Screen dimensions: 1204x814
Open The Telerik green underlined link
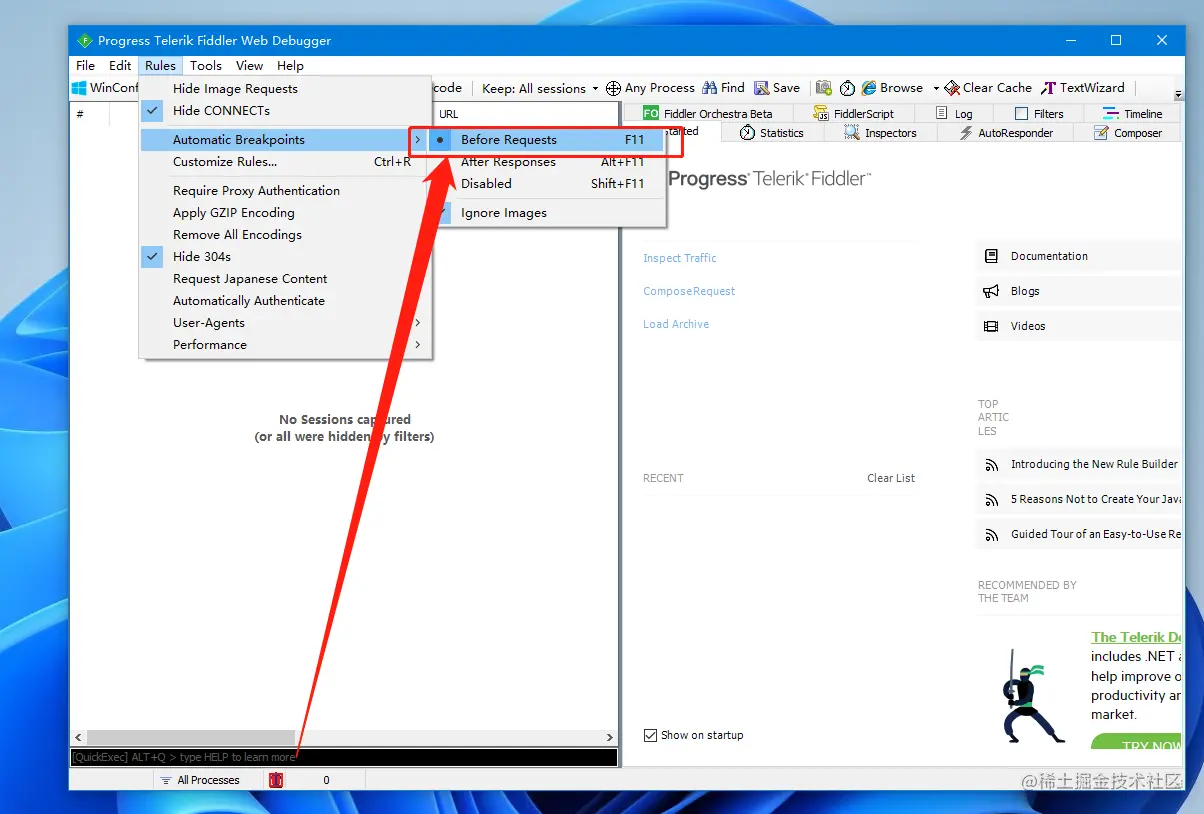(x=1136, y=637)
